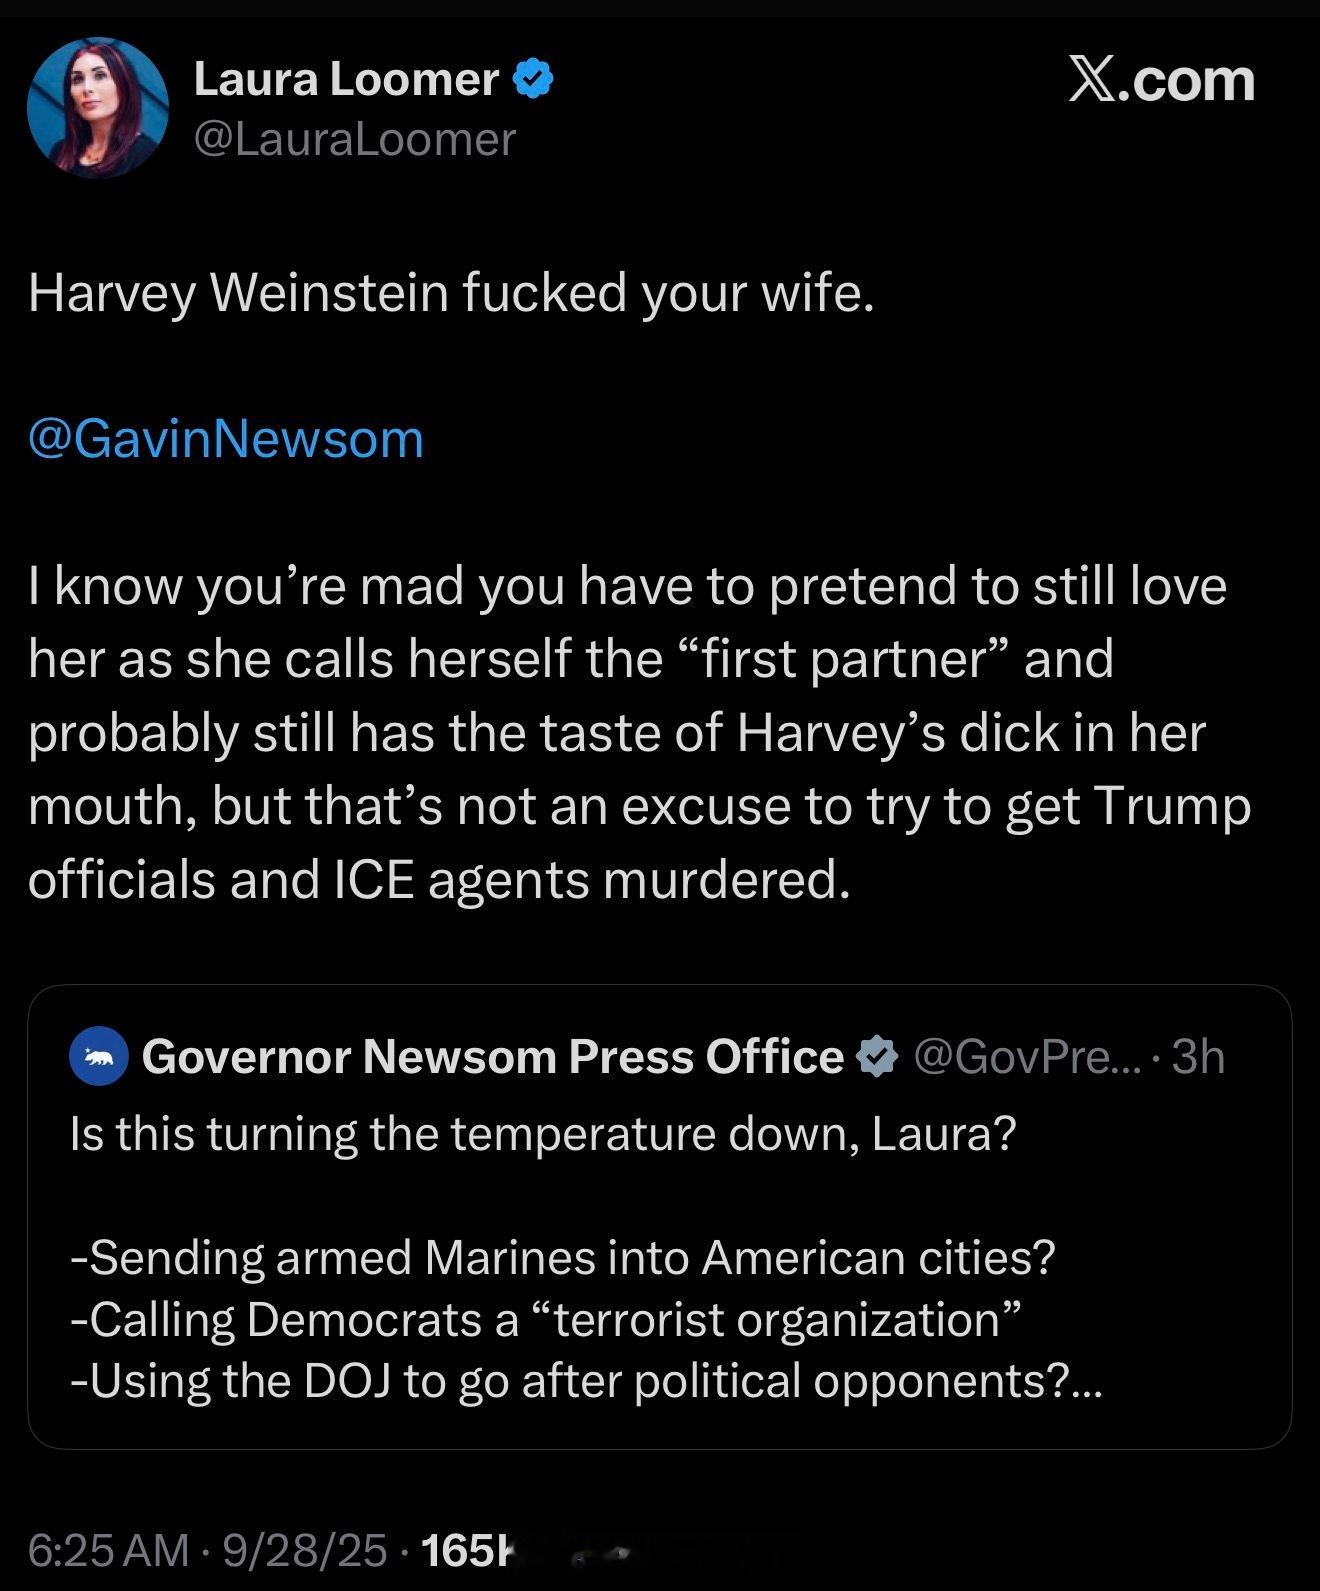The image size is (1320, 1591).
Task: Click Laura Loomer's profile avatar
Action: pos(97,107)
